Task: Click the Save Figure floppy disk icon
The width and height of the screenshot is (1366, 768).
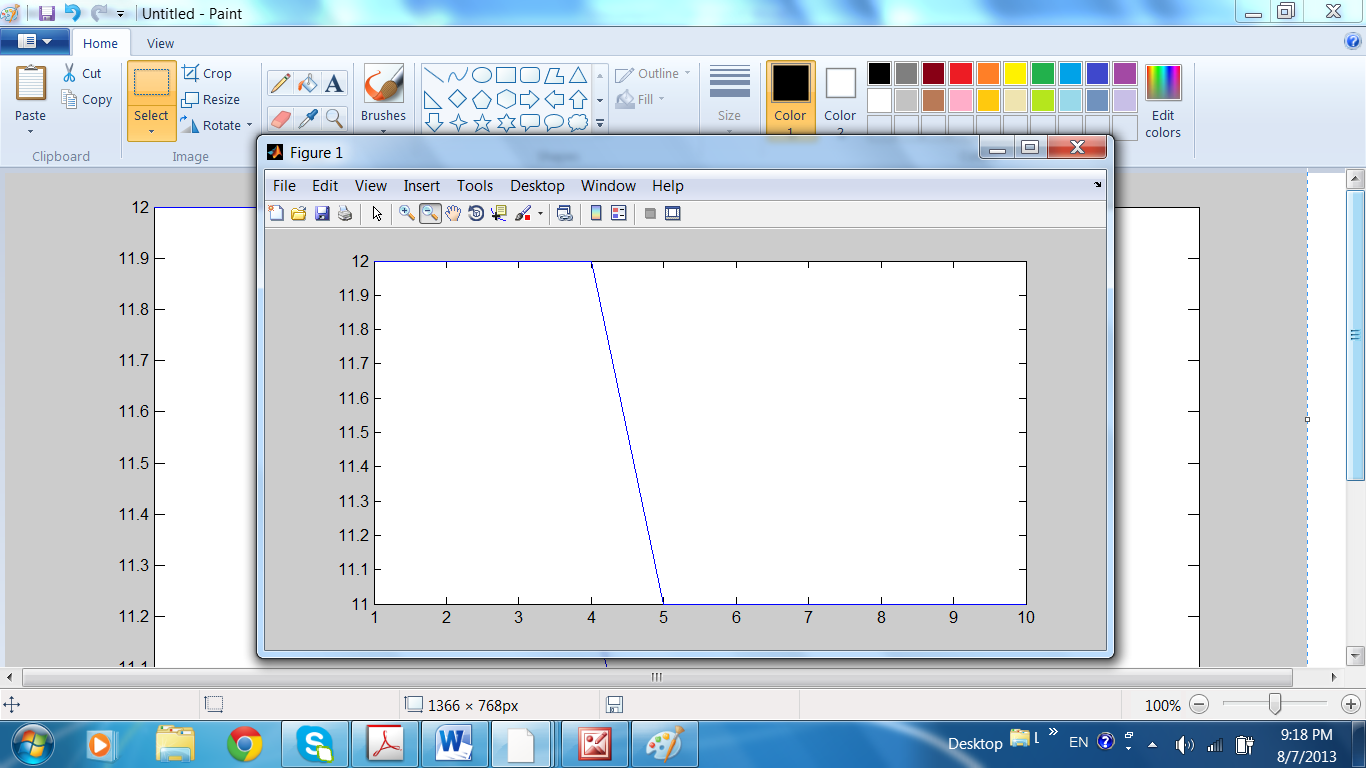Action: coord(322,213)
